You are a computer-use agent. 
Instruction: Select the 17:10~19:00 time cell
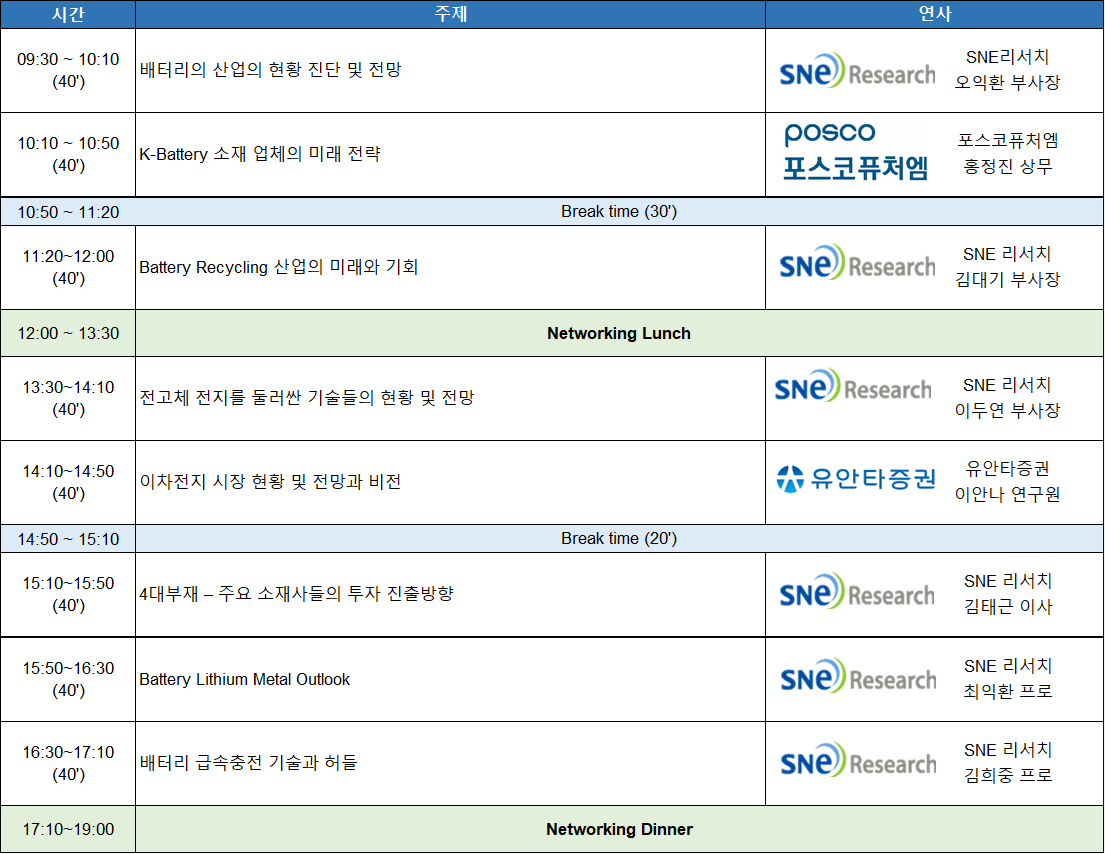point(68,829)
